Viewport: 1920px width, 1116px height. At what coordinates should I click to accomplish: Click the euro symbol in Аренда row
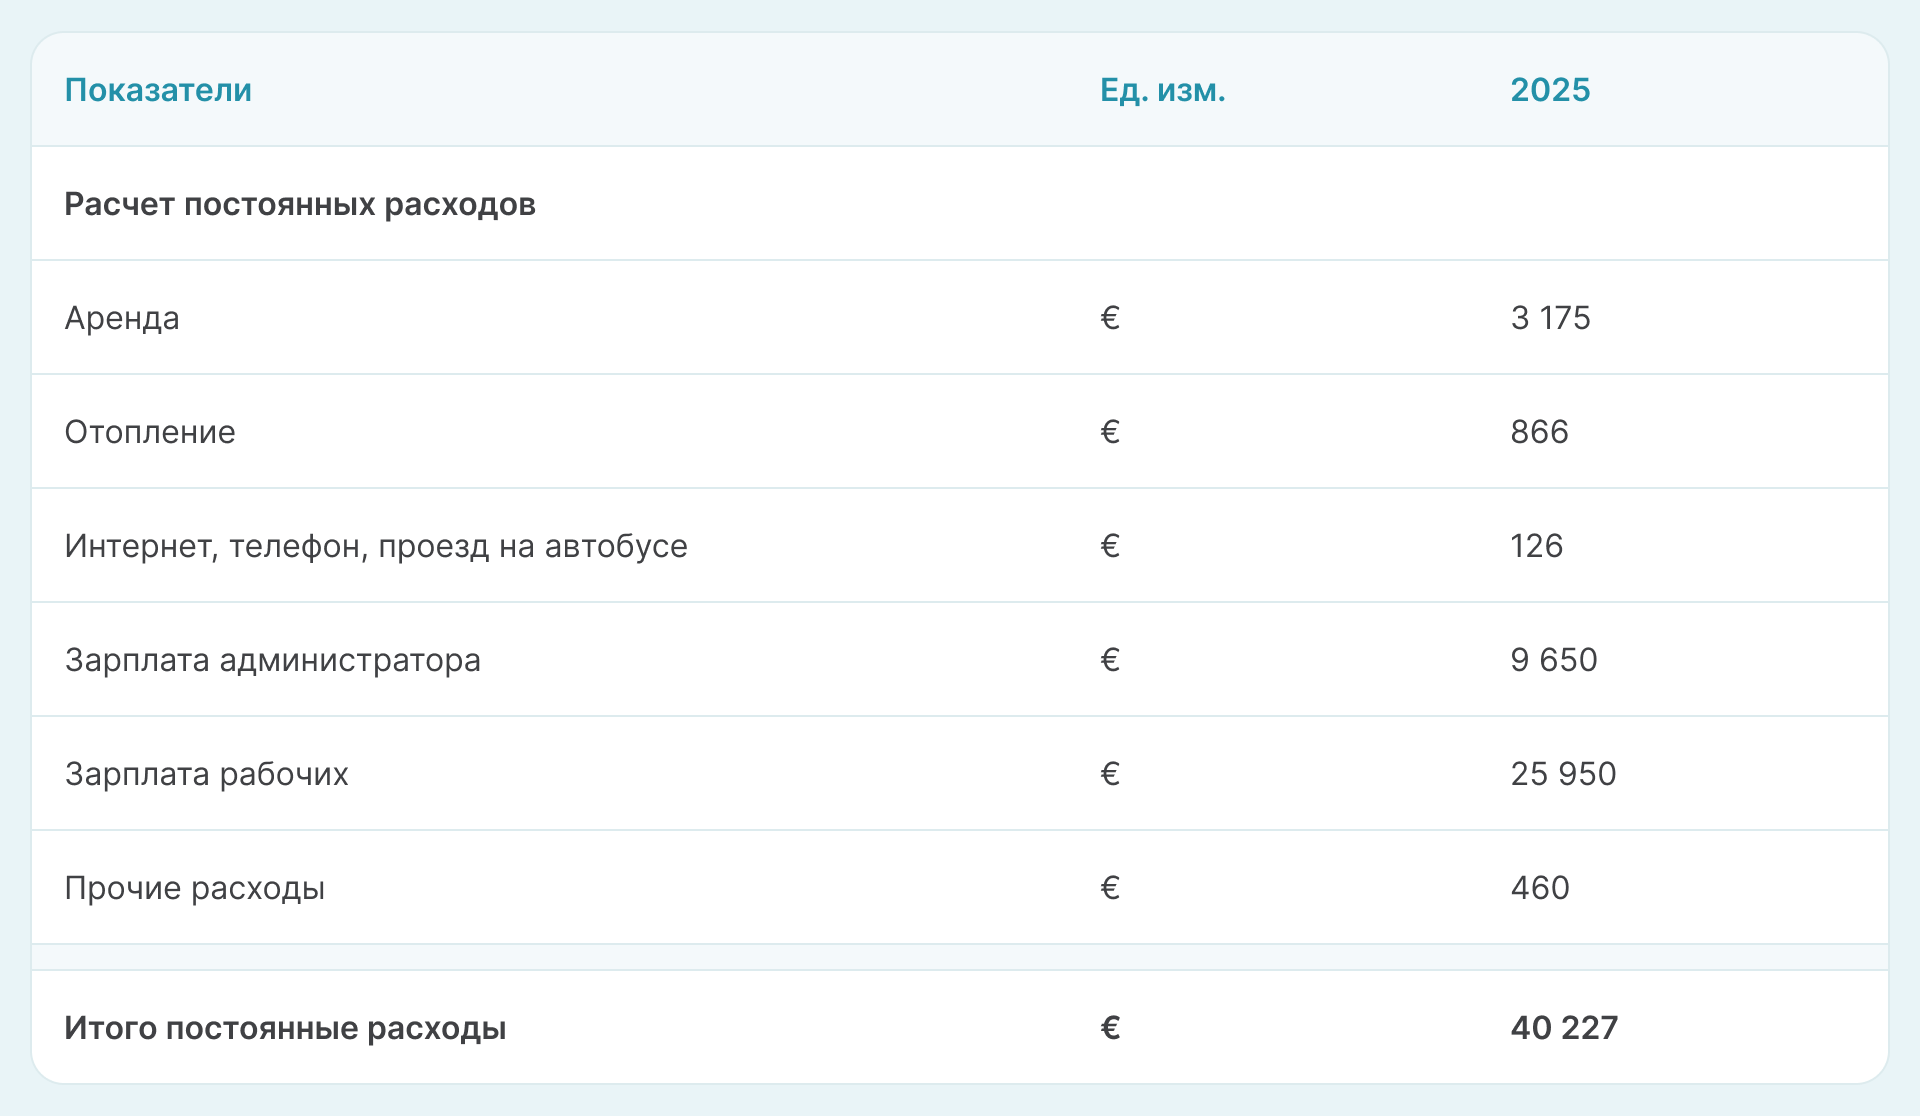tap(1110, 318)
